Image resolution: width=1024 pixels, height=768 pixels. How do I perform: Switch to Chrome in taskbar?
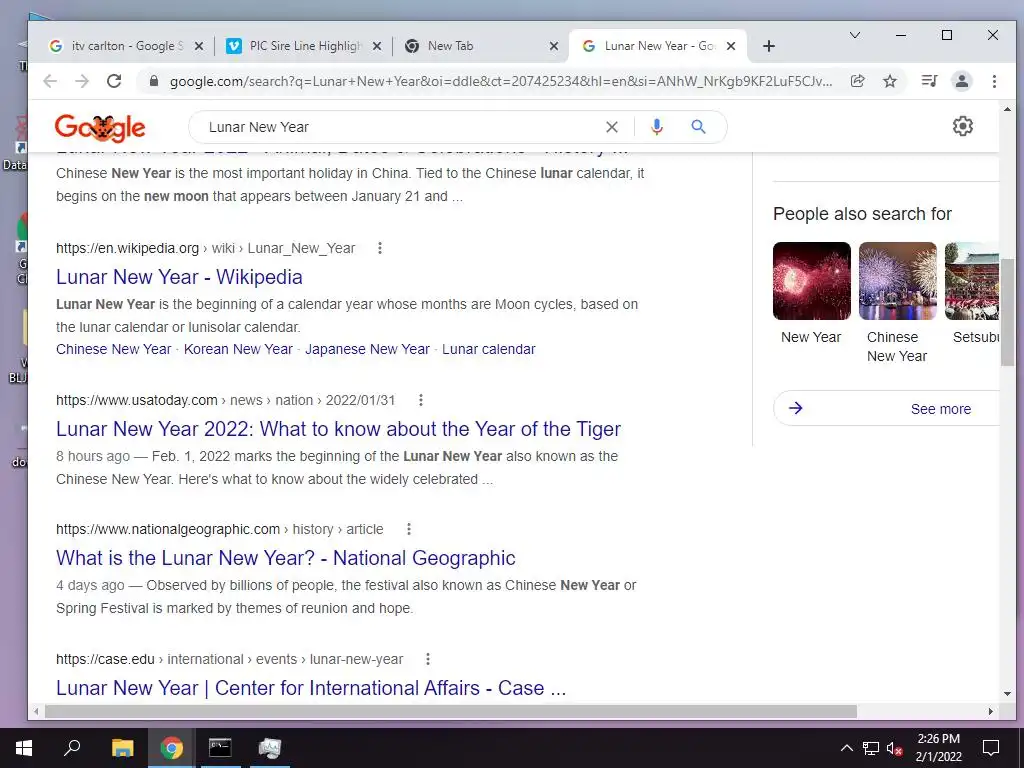point(172,748)
